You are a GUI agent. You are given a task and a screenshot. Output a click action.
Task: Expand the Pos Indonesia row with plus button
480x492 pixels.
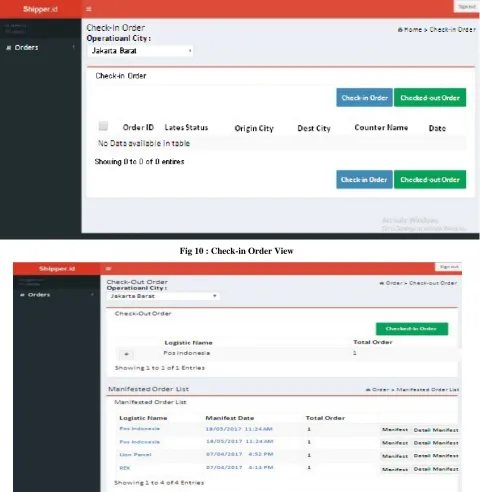pyautogui.click(x=126, y=354)
